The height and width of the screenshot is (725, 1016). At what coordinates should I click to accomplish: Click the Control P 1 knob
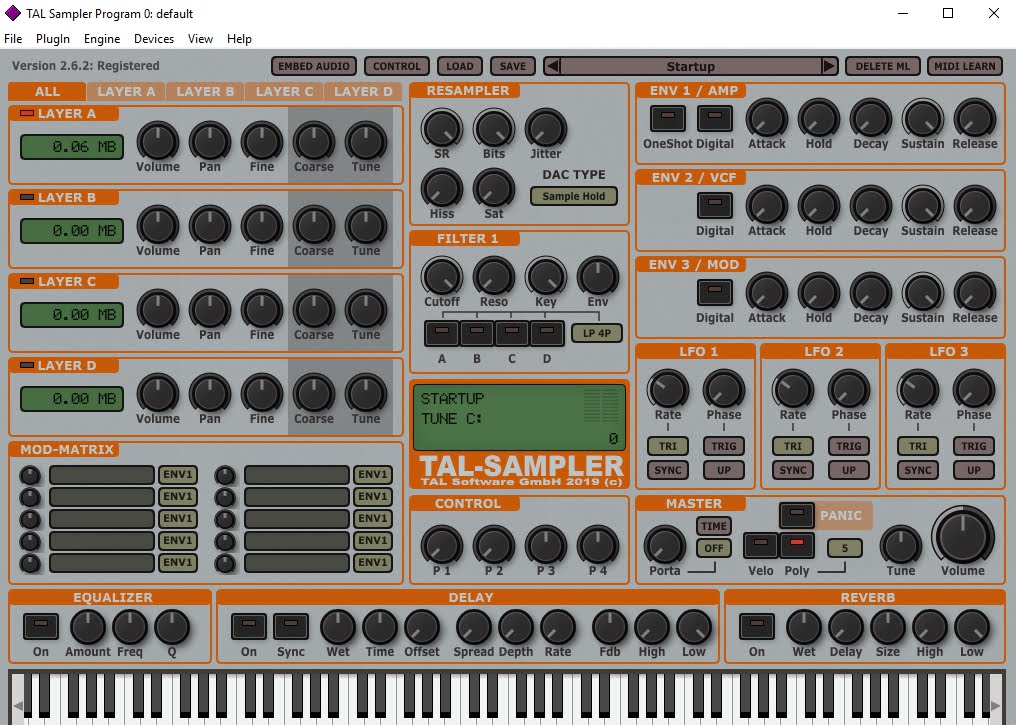442,544
